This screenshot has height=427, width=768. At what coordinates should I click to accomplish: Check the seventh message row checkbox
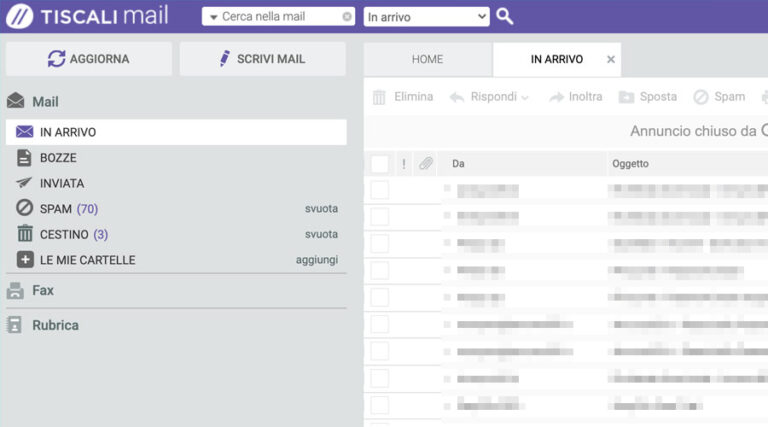pos(380,351)
